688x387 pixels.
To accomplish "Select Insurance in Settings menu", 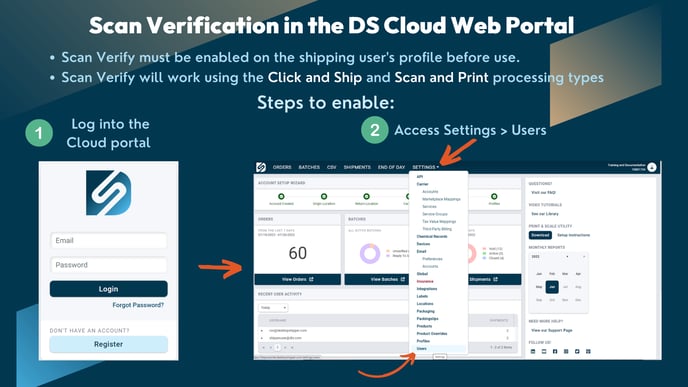I will (425, 281).
